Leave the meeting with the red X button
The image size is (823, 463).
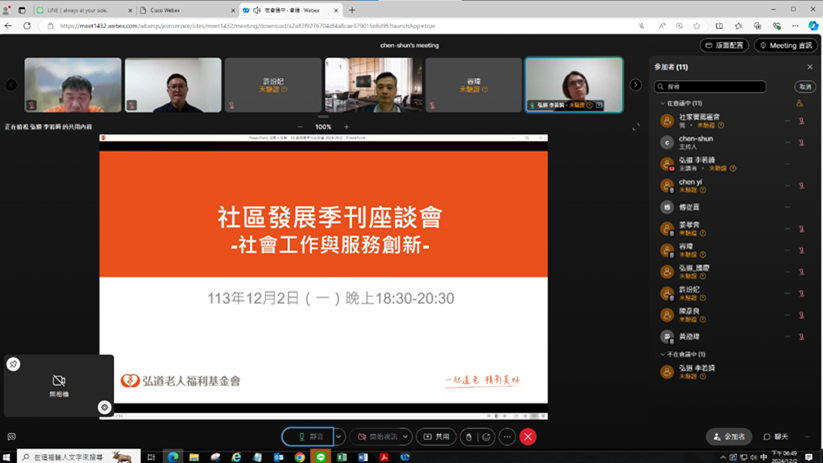528,437
